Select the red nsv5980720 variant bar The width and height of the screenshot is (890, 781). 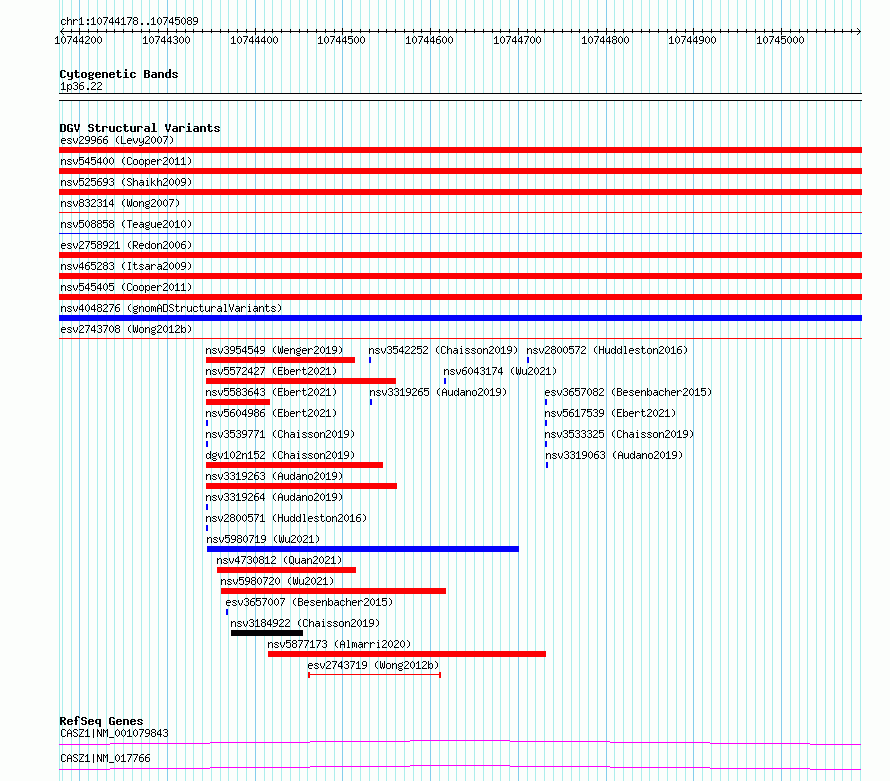coord(333,591)
